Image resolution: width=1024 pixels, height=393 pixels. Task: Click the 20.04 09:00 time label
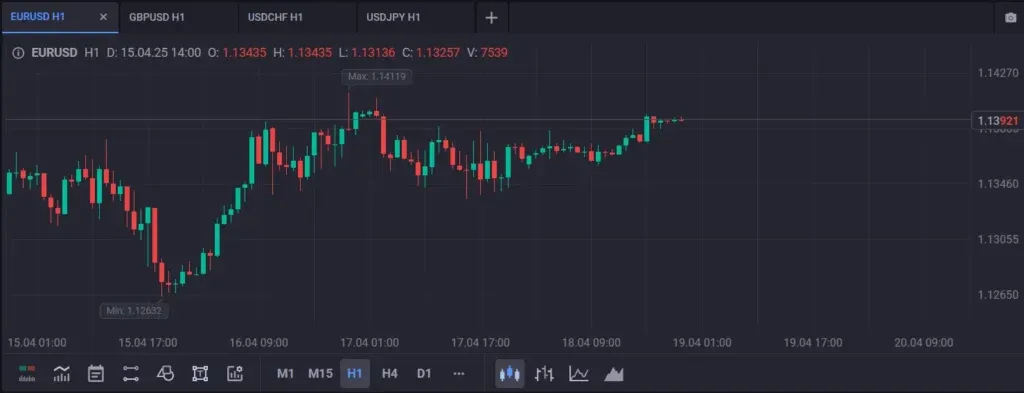[924, 343]
